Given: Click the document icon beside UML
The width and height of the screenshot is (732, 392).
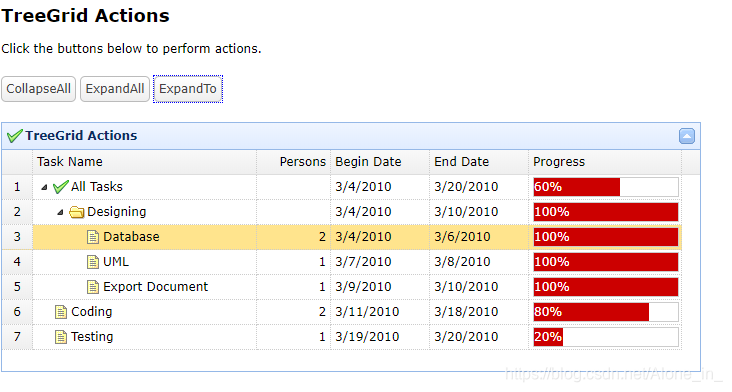Looking at the screenshot, I should 93,262.
